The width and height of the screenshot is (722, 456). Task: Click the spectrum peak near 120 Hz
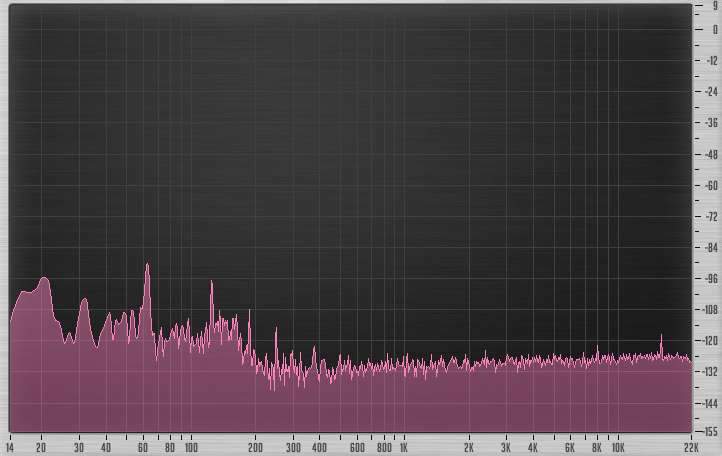(211, 284)
